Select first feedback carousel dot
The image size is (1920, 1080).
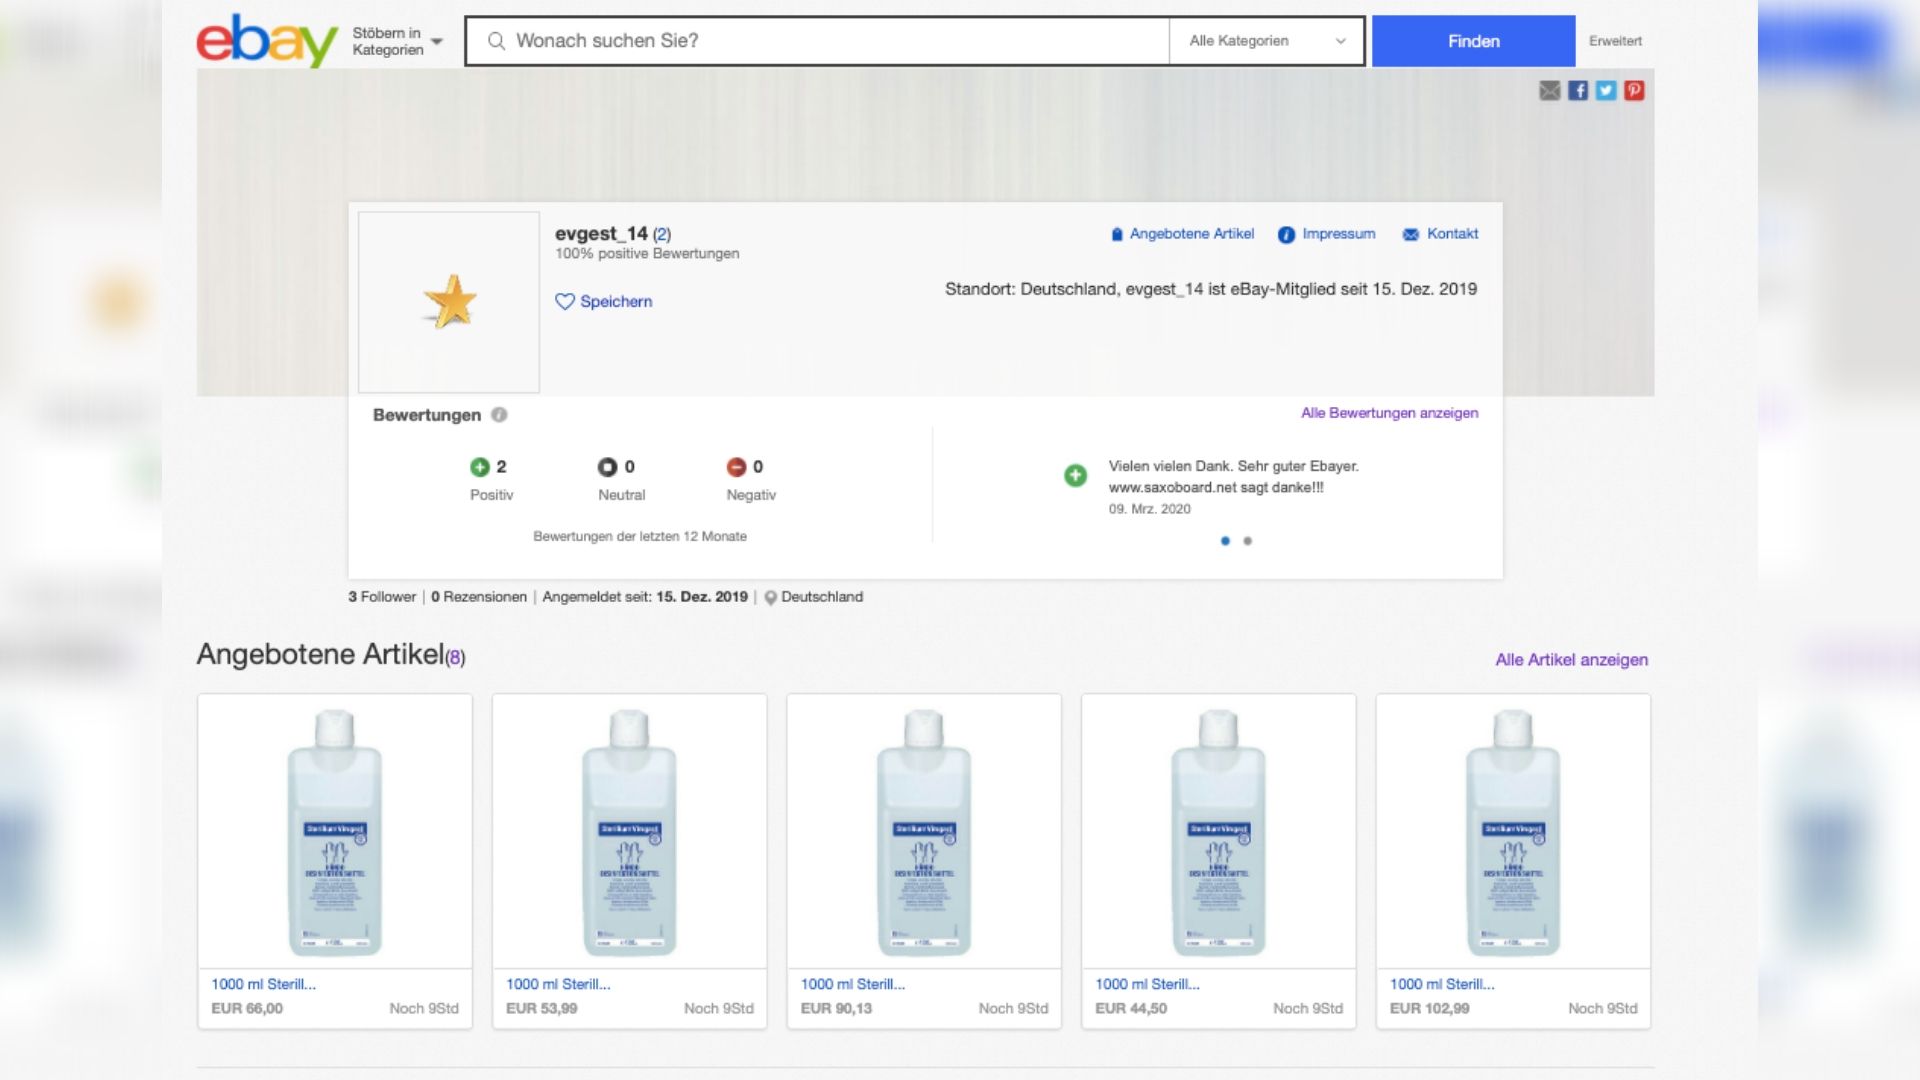pos(1225,541)
